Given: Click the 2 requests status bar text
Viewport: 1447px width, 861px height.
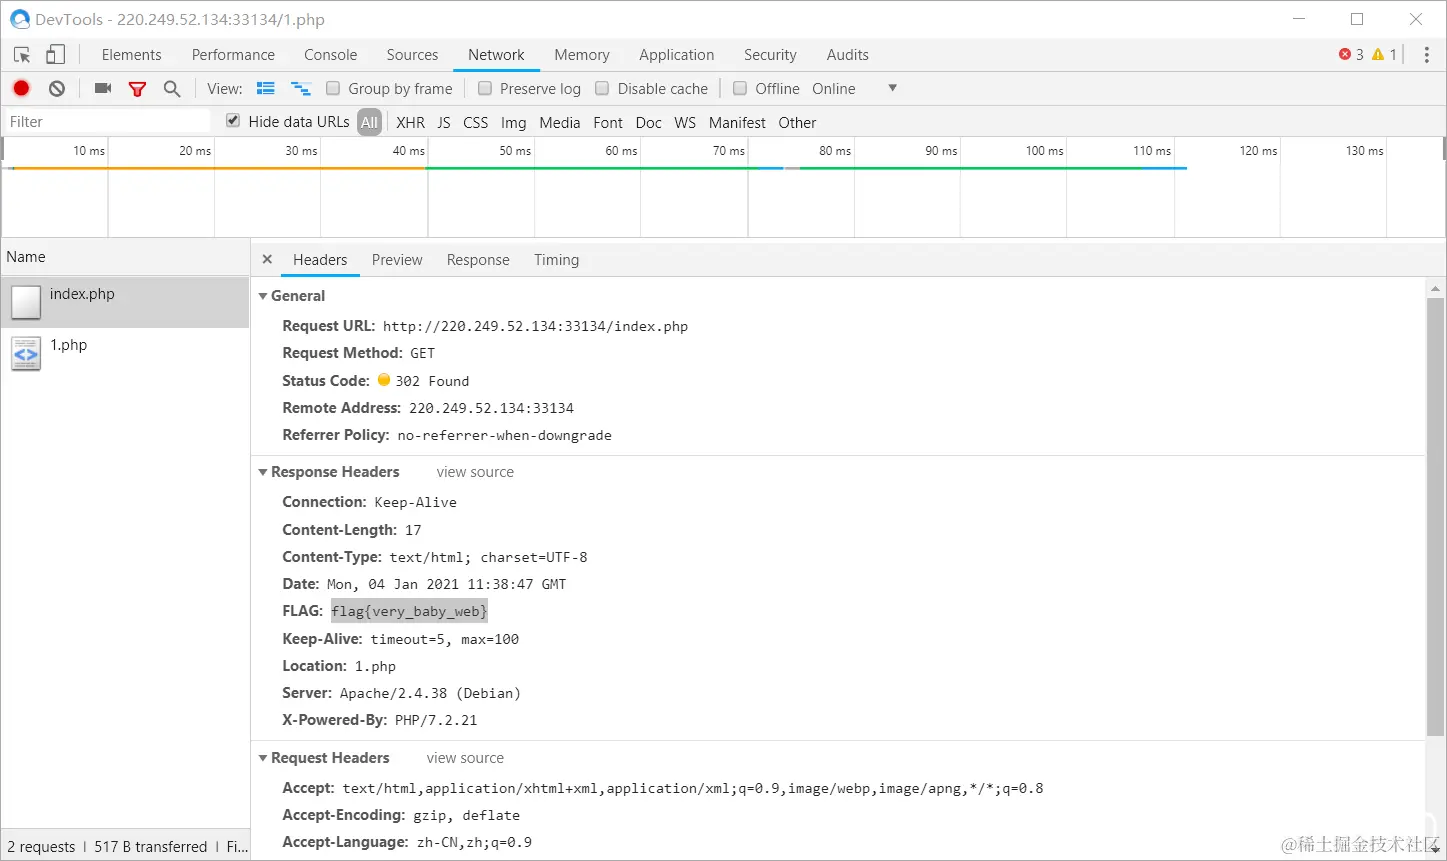Looking at the screenshot, I should point(41,847).
